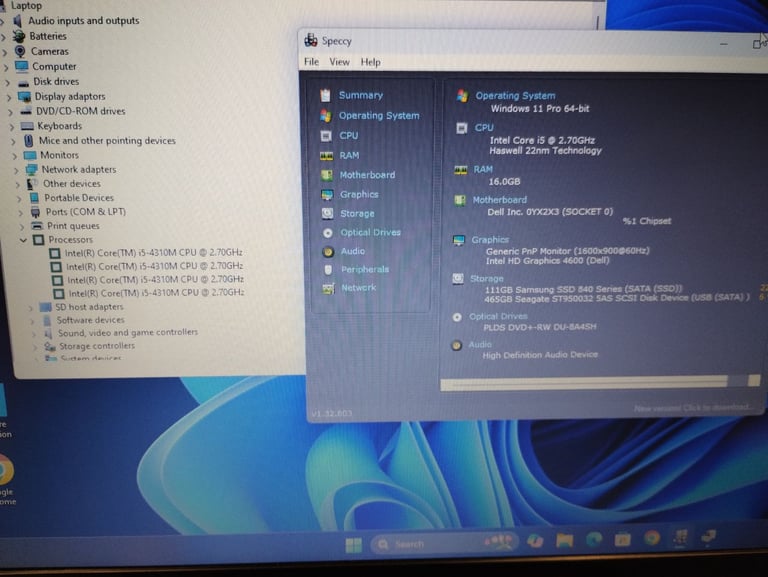
Task: Select RAM section in Speccy sidebar
Action: [x=349, y=155]
